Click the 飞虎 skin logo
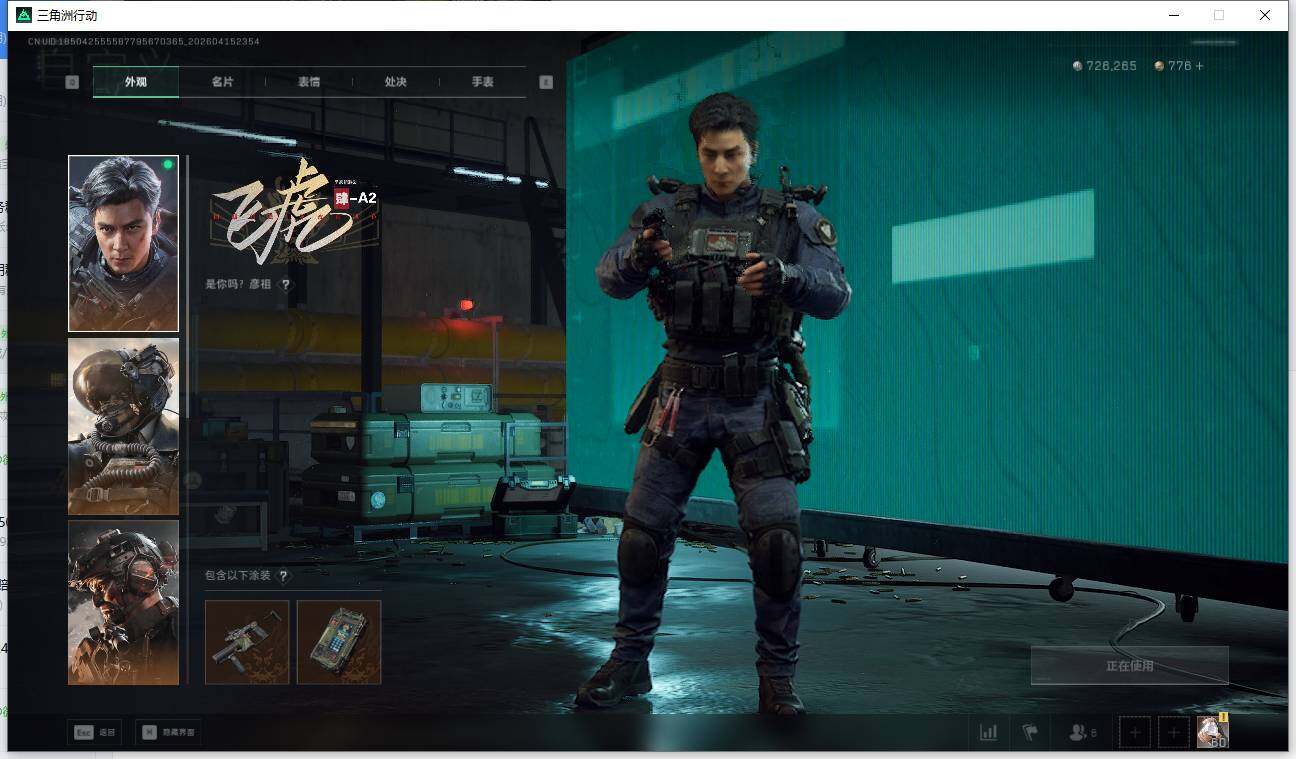 coord(294,213)
